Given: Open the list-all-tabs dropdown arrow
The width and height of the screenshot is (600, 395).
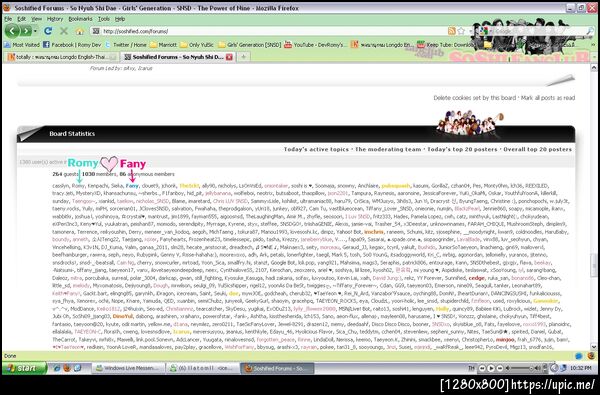Looking at the screenshot, I should tap(595, 57).
